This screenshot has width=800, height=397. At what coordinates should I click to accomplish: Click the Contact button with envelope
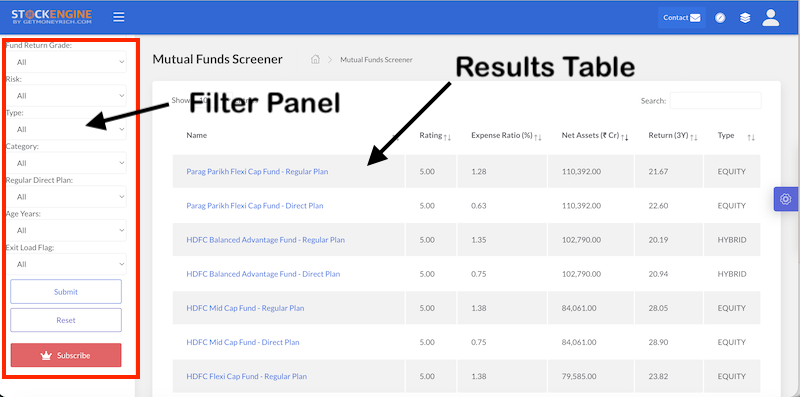coord(682,17)
